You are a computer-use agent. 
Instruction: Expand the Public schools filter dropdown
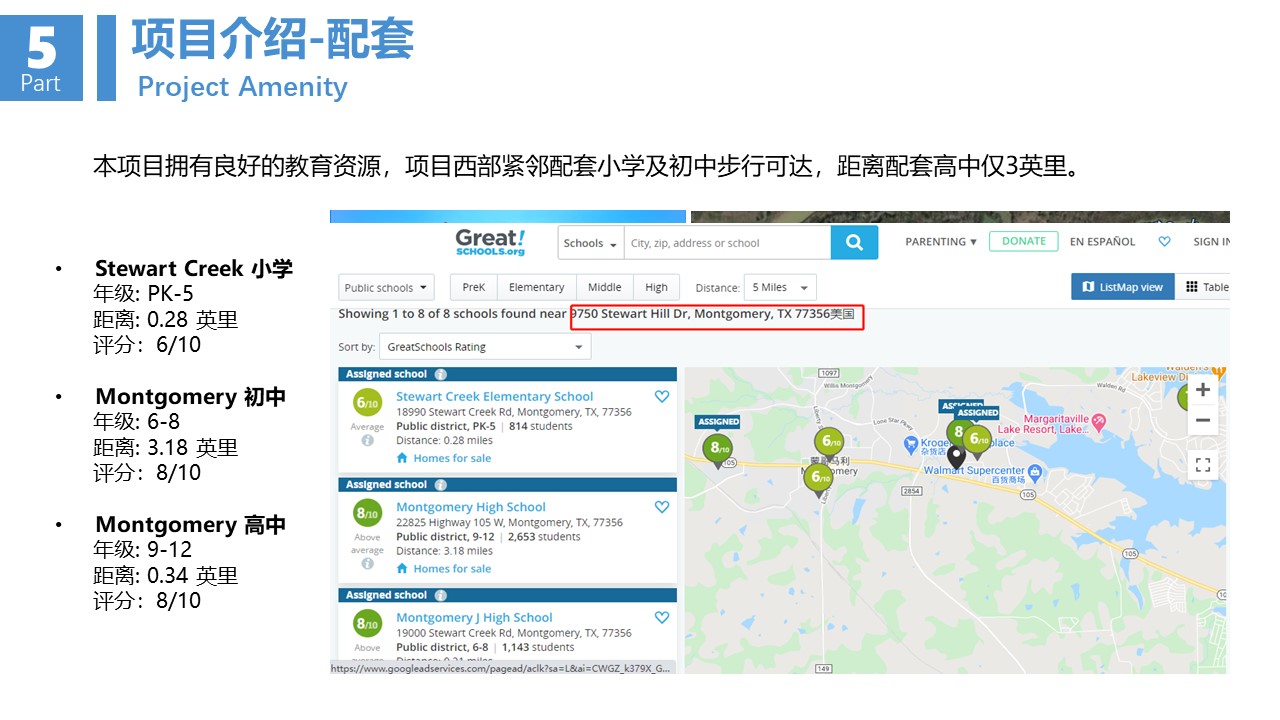[386, 288]
